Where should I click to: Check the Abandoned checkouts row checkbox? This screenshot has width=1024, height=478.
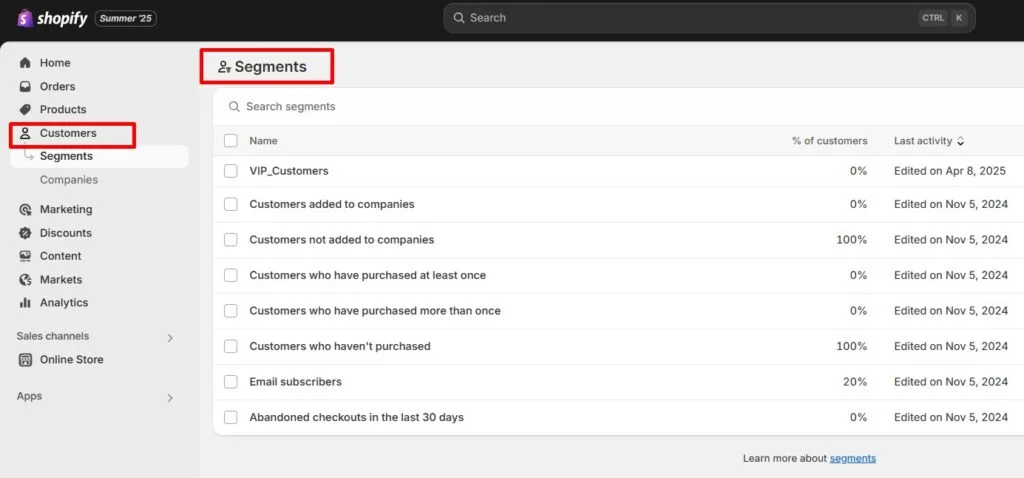231,417
